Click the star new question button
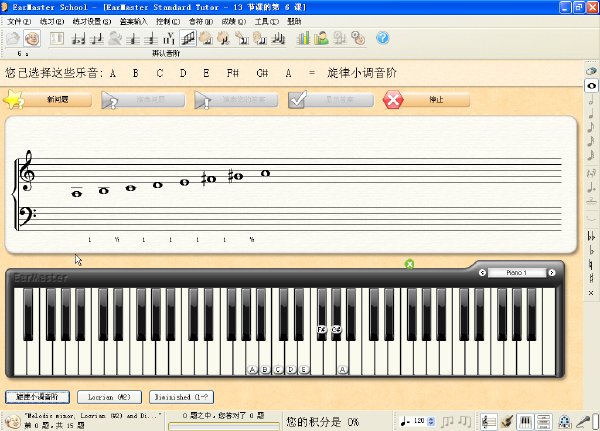The width and height of the screenshot is (600, 431). [x=47, y=100]
